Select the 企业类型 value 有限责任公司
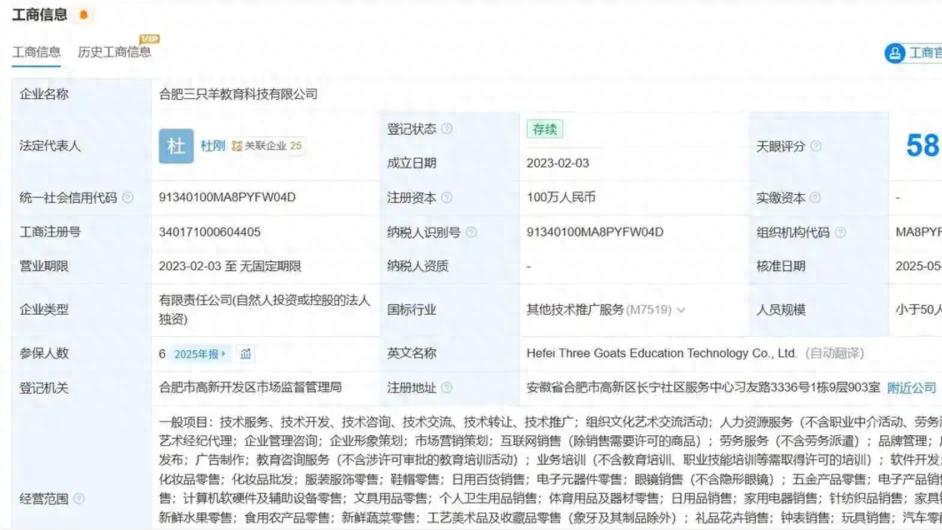Screen dimensions: 942x530 coord(264,309)
